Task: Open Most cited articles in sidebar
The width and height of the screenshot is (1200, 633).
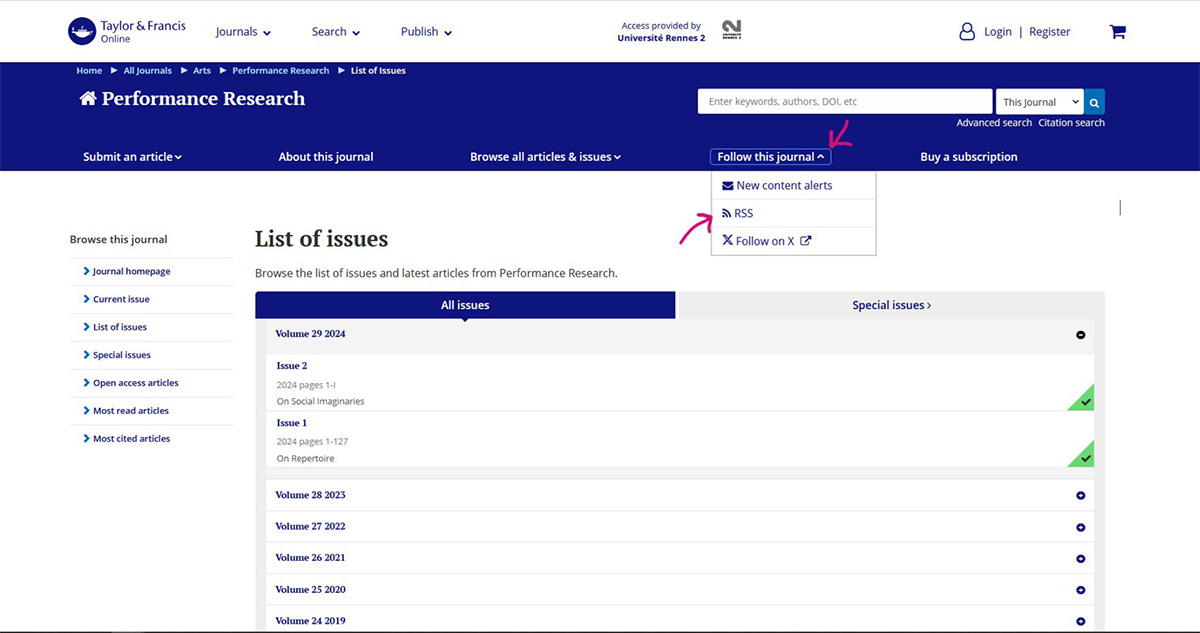Action: tap(132, 439)
